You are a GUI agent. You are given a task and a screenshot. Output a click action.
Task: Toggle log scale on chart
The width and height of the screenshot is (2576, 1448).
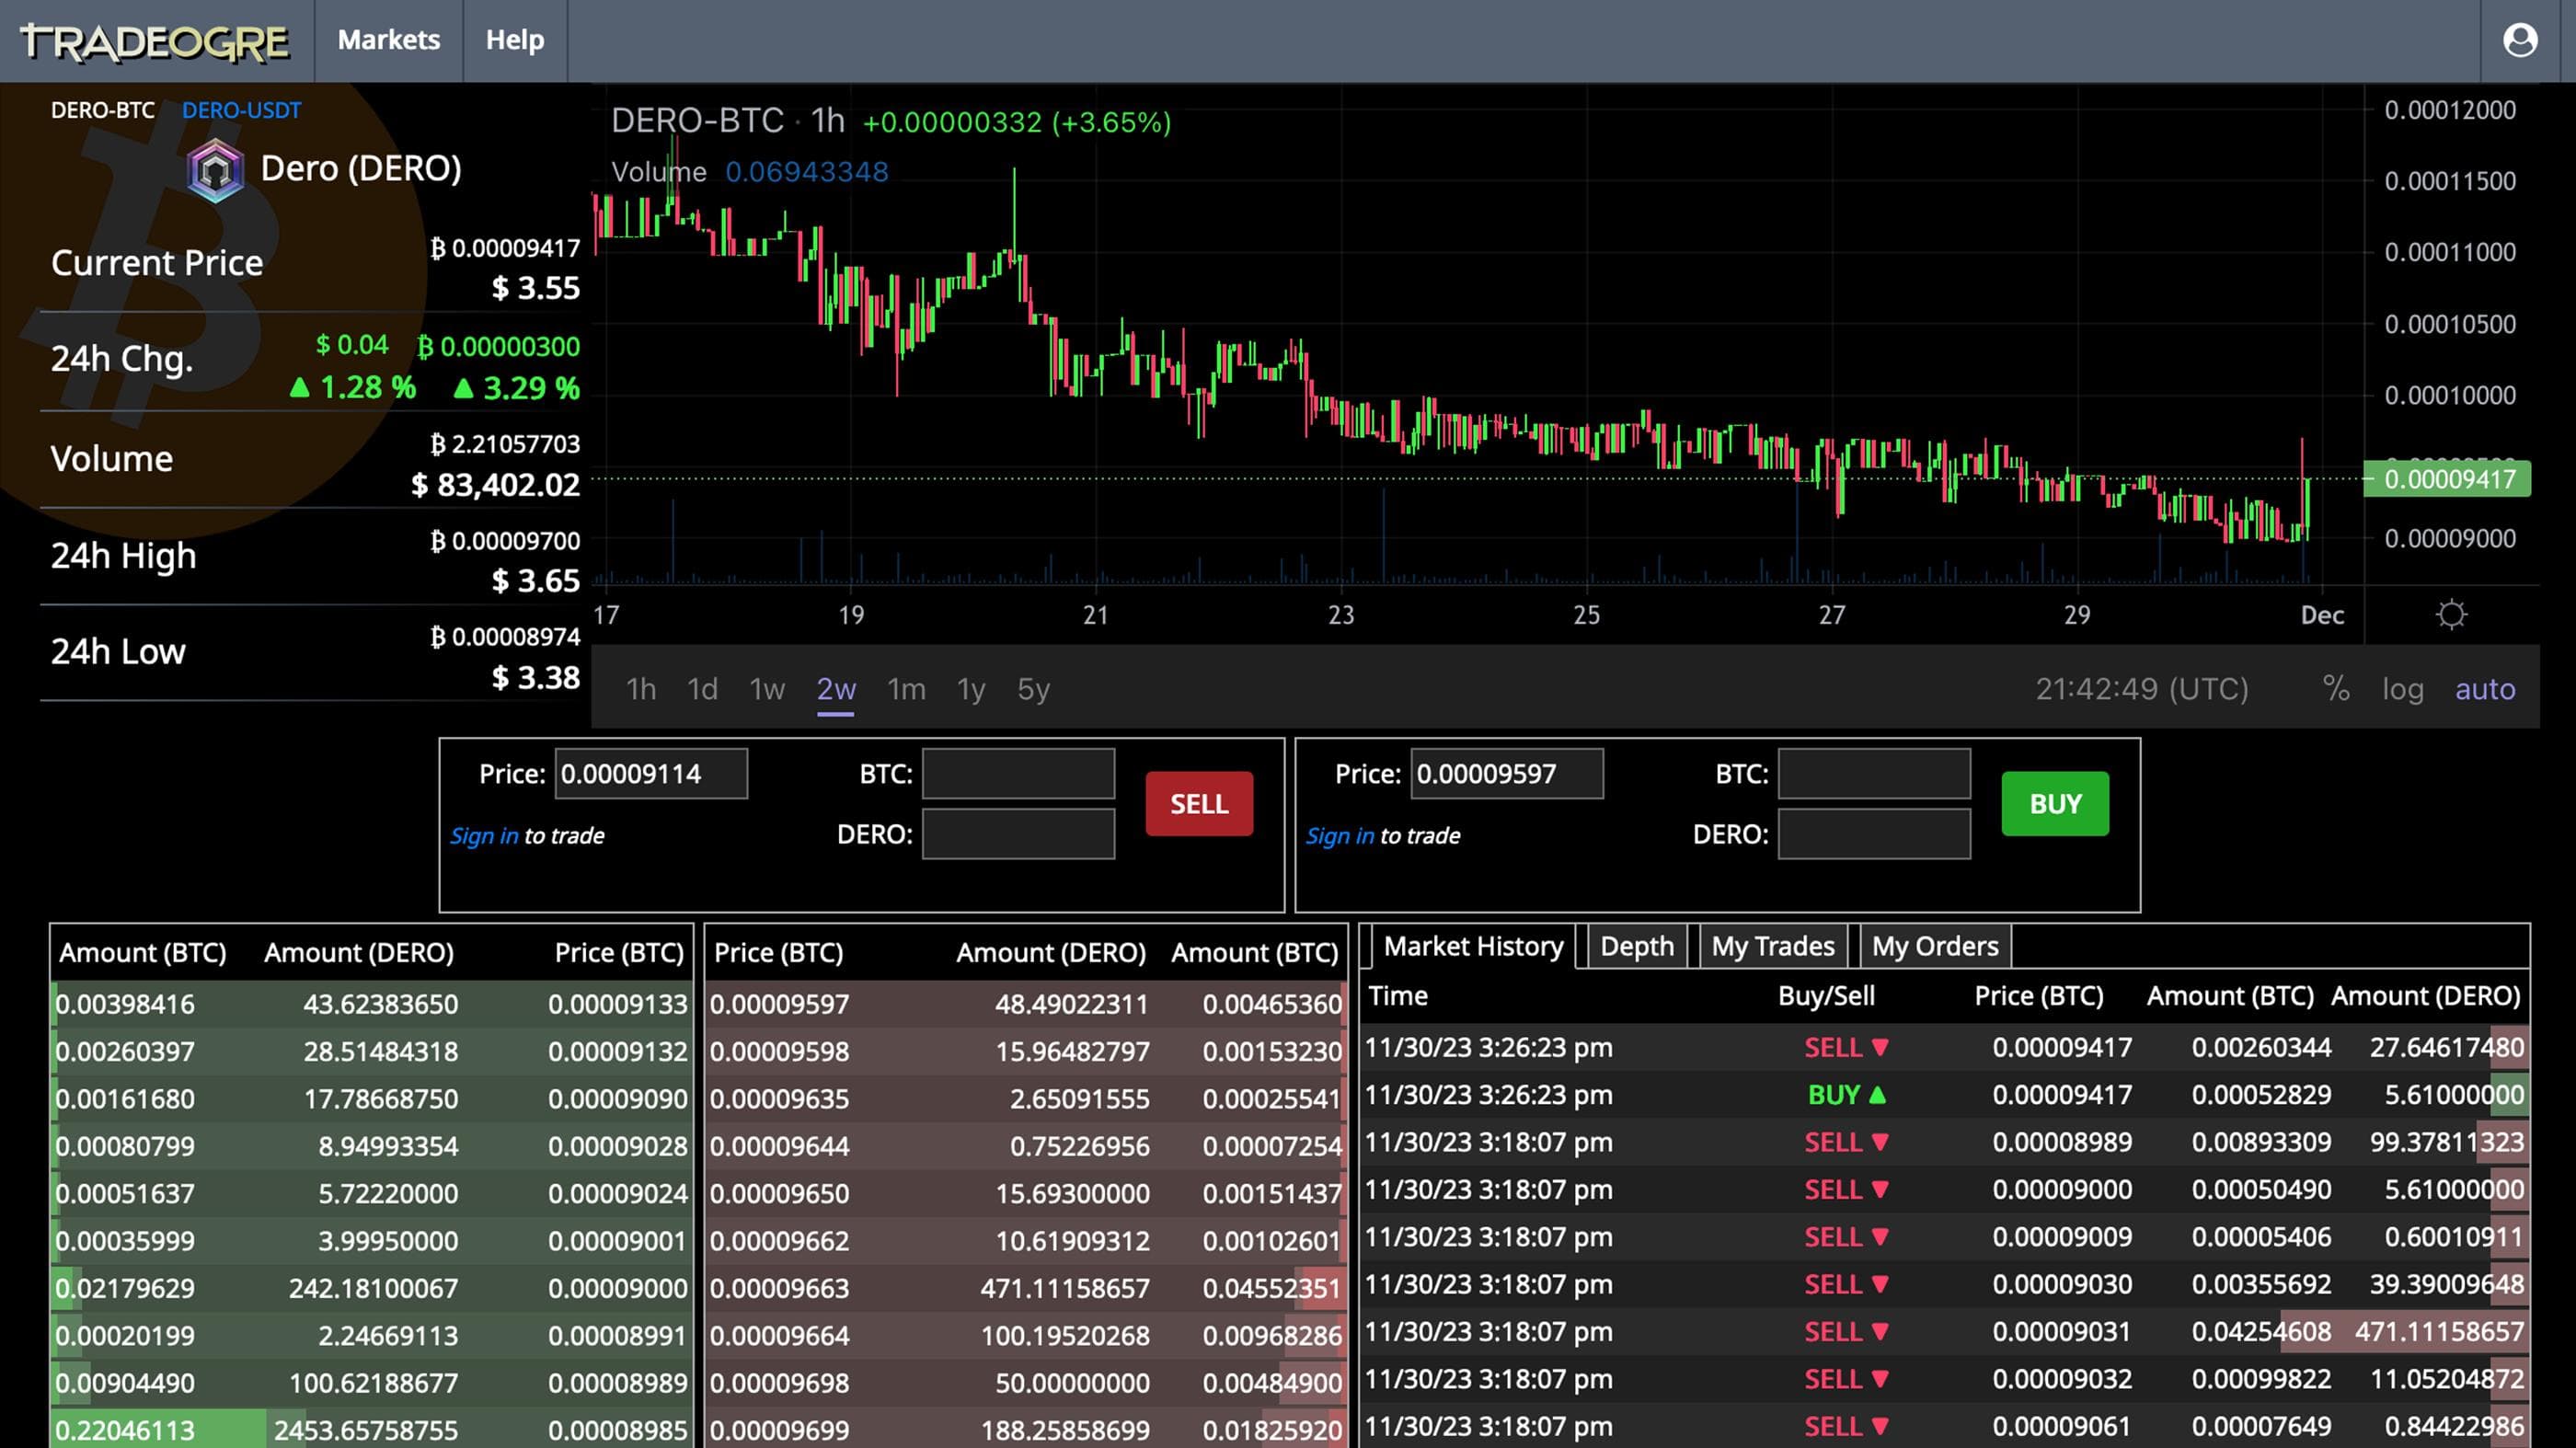coord(2402,689)
